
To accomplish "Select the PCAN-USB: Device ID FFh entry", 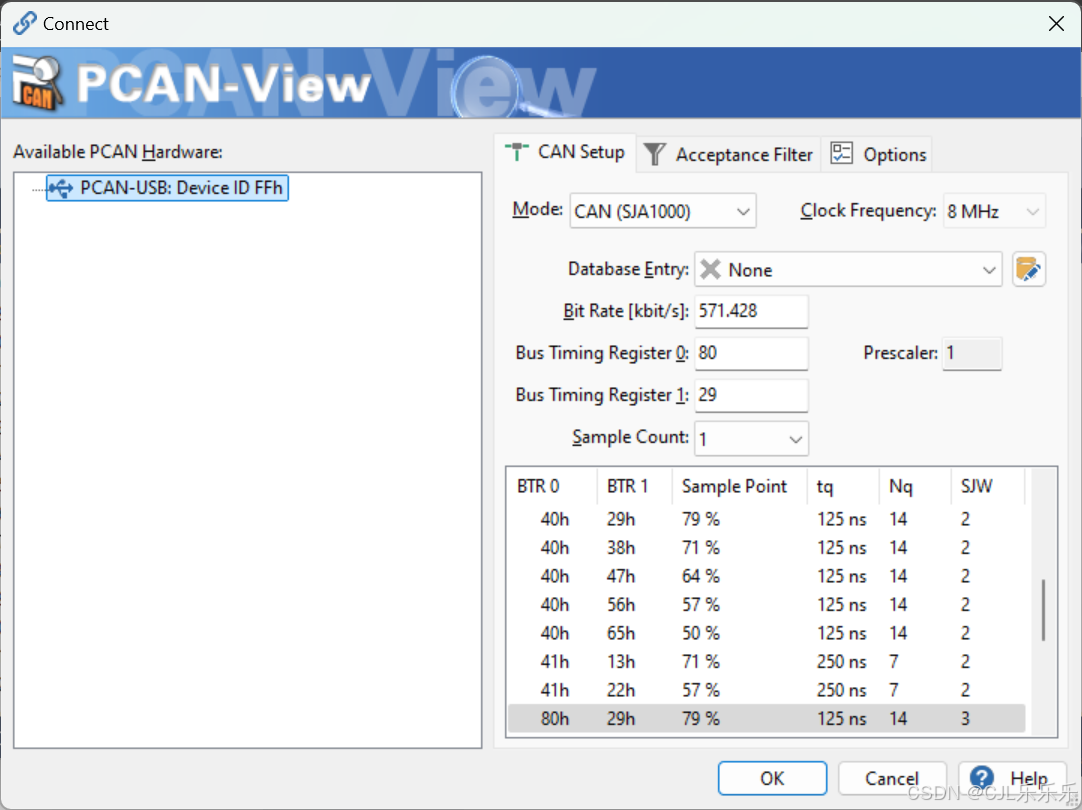I will click(x=167, y=188).
